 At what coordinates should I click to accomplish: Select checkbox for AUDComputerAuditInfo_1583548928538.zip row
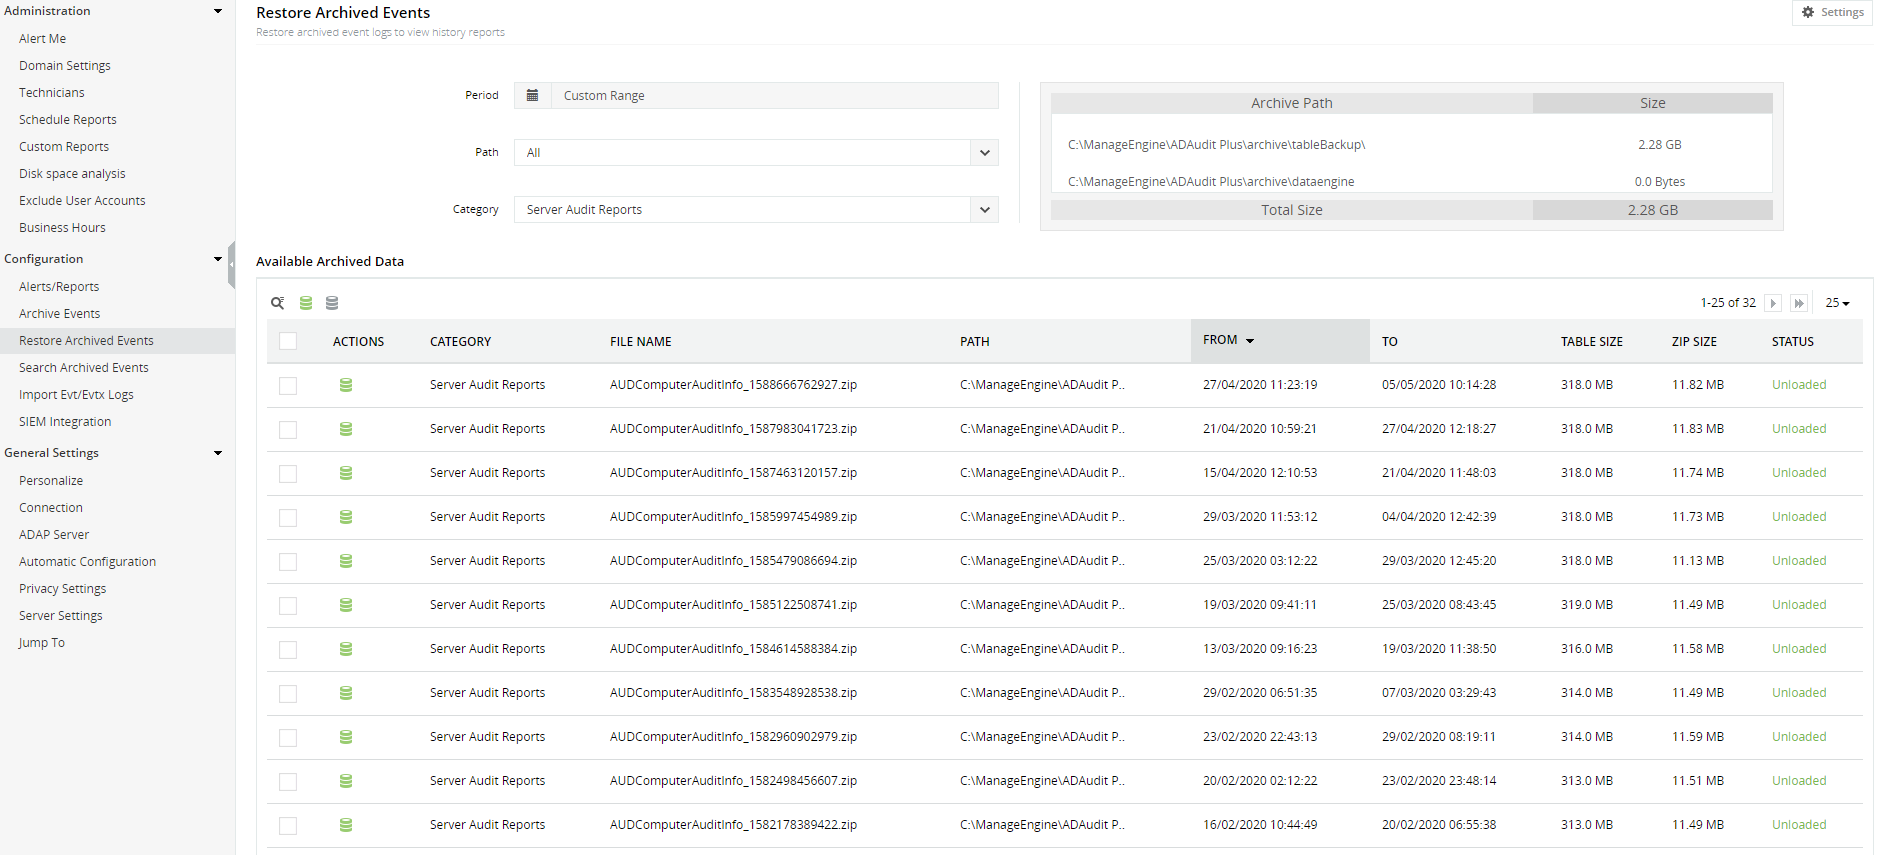[288, 693]
